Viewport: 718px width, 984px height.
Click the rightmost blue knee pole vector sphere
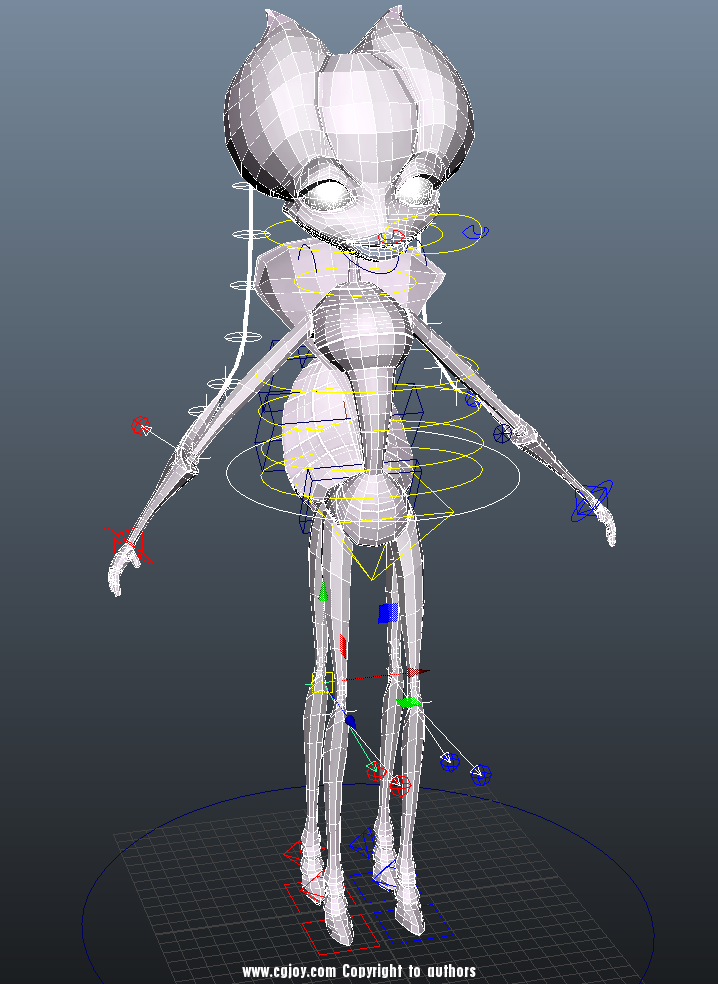point(481,774)
